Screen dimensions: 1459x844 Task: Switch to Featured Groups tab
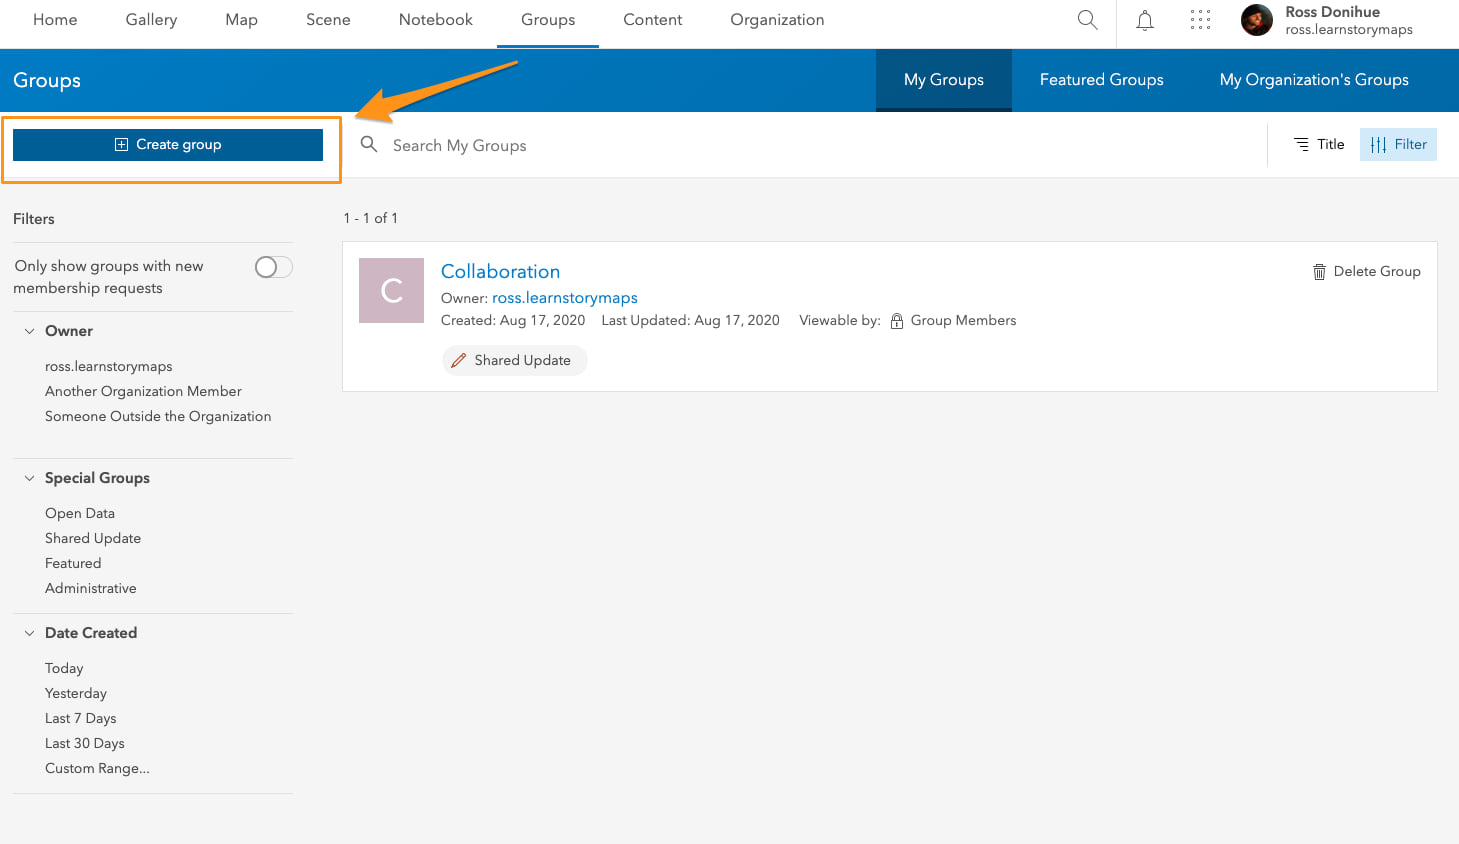[1101, 80]
